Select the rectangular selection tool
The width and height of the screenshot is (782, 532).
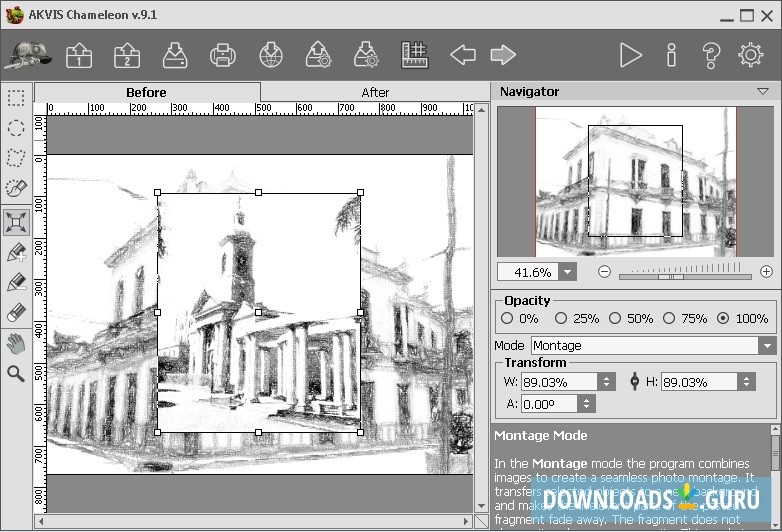pos(16,98)
